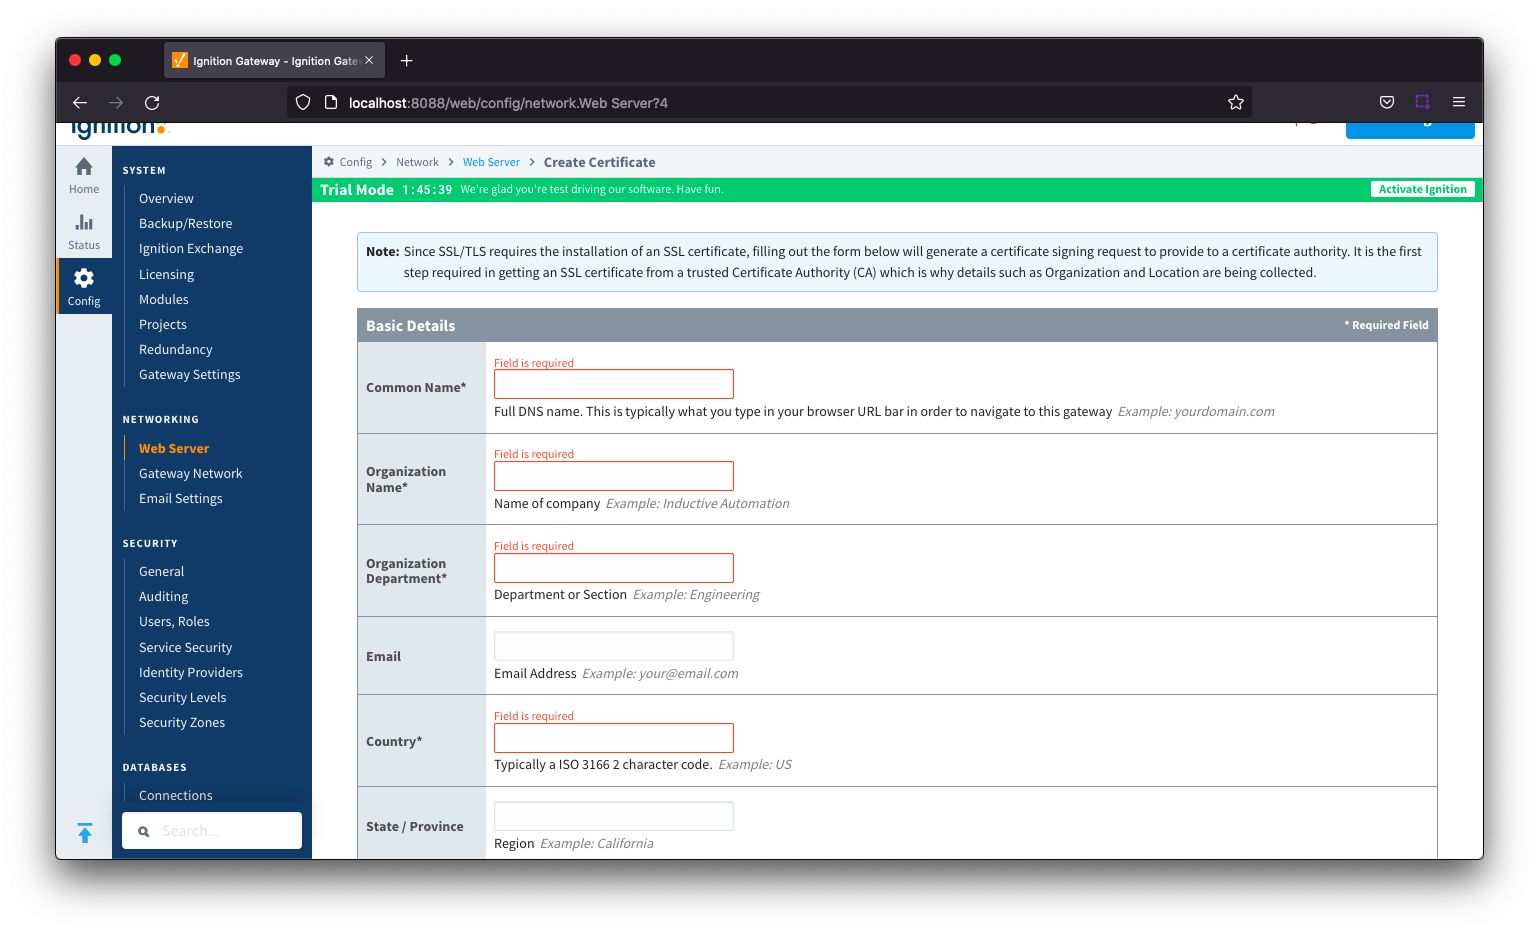Open the Pocket save icon

[x=1387, y=102]
